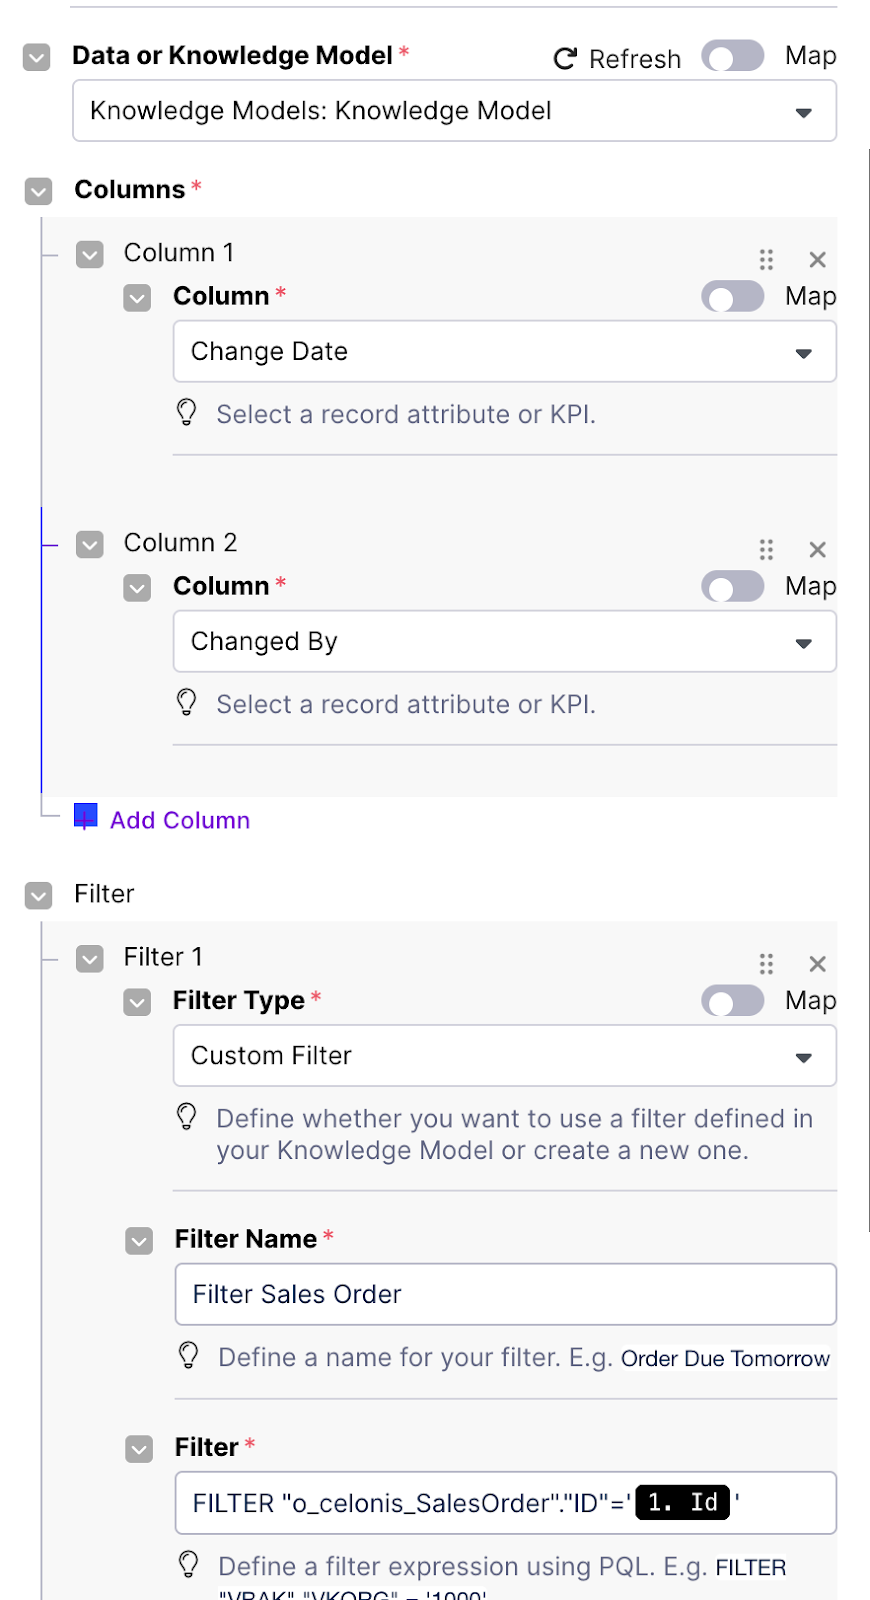Toggle the Map switch for Filter Type
The height and width of the screenshot is (1600, 870).
tap(732, 1001)
